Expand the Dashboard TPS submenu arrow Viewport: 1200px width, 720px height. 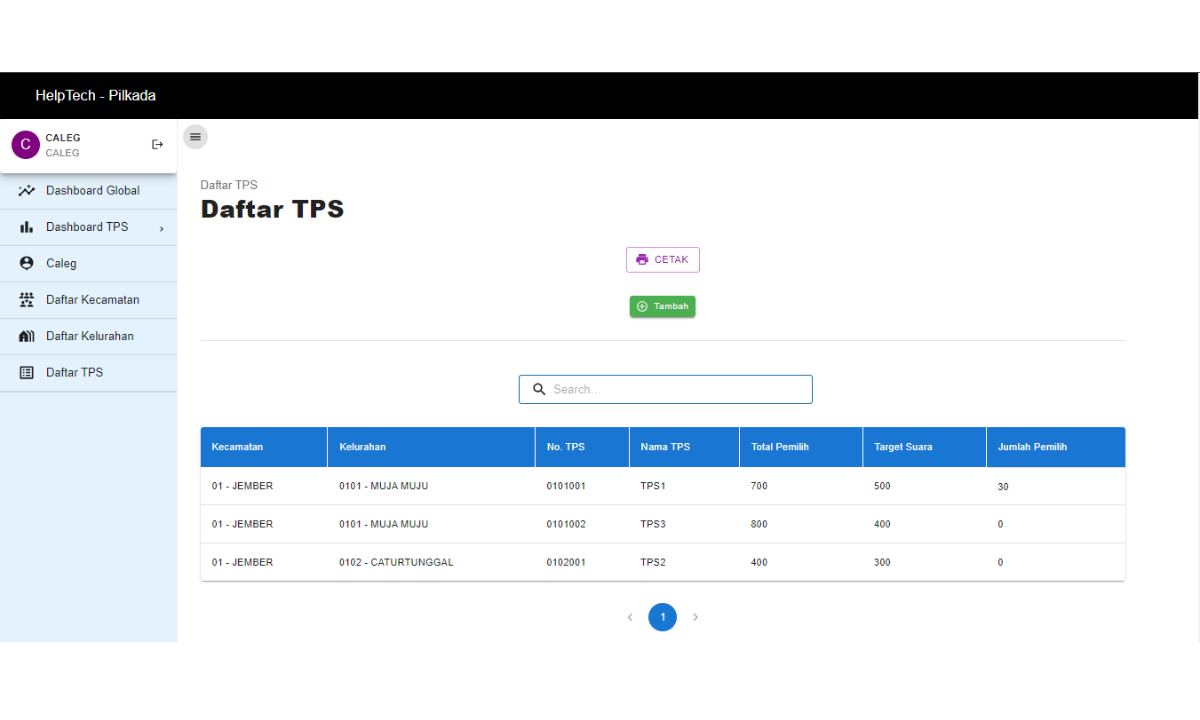(161, 228)
